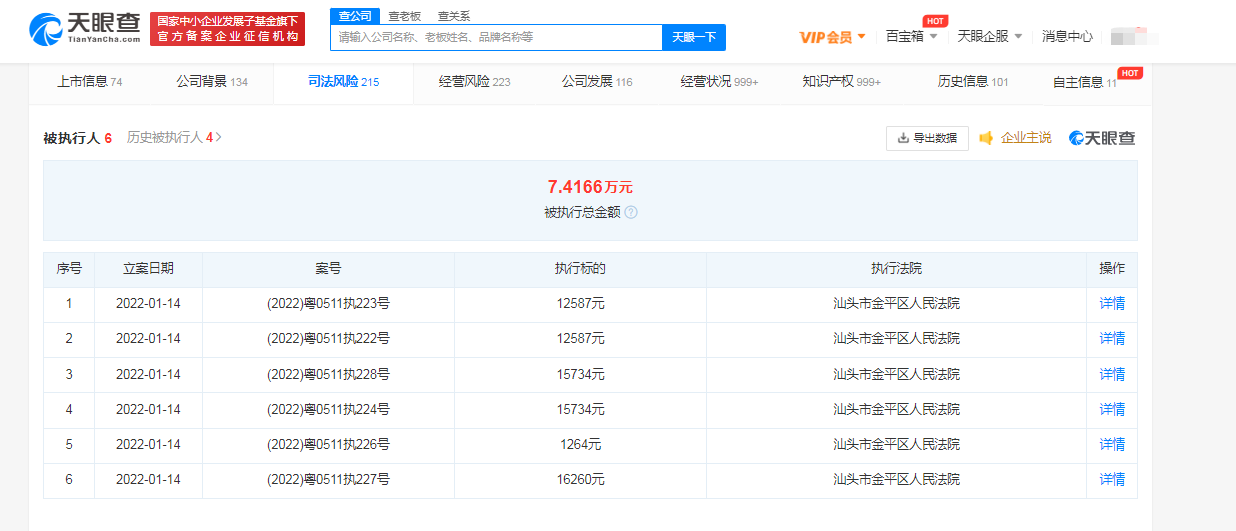1236x531 pixels.
Task: Open the 司法风险 tab
Action: (x=343, y=82)
